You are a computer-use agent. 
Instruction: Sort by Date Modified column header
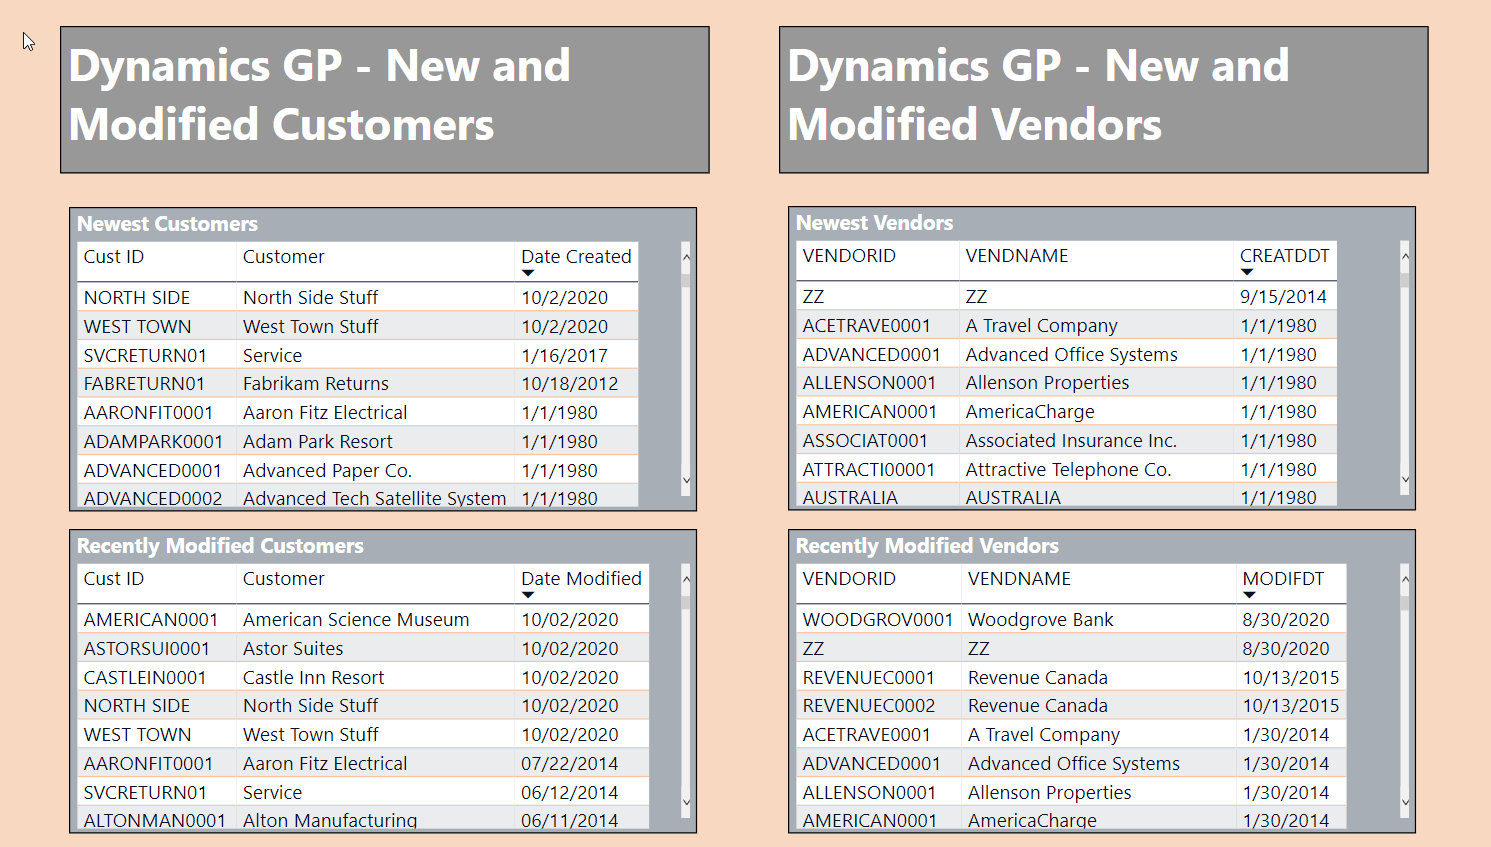581,579
